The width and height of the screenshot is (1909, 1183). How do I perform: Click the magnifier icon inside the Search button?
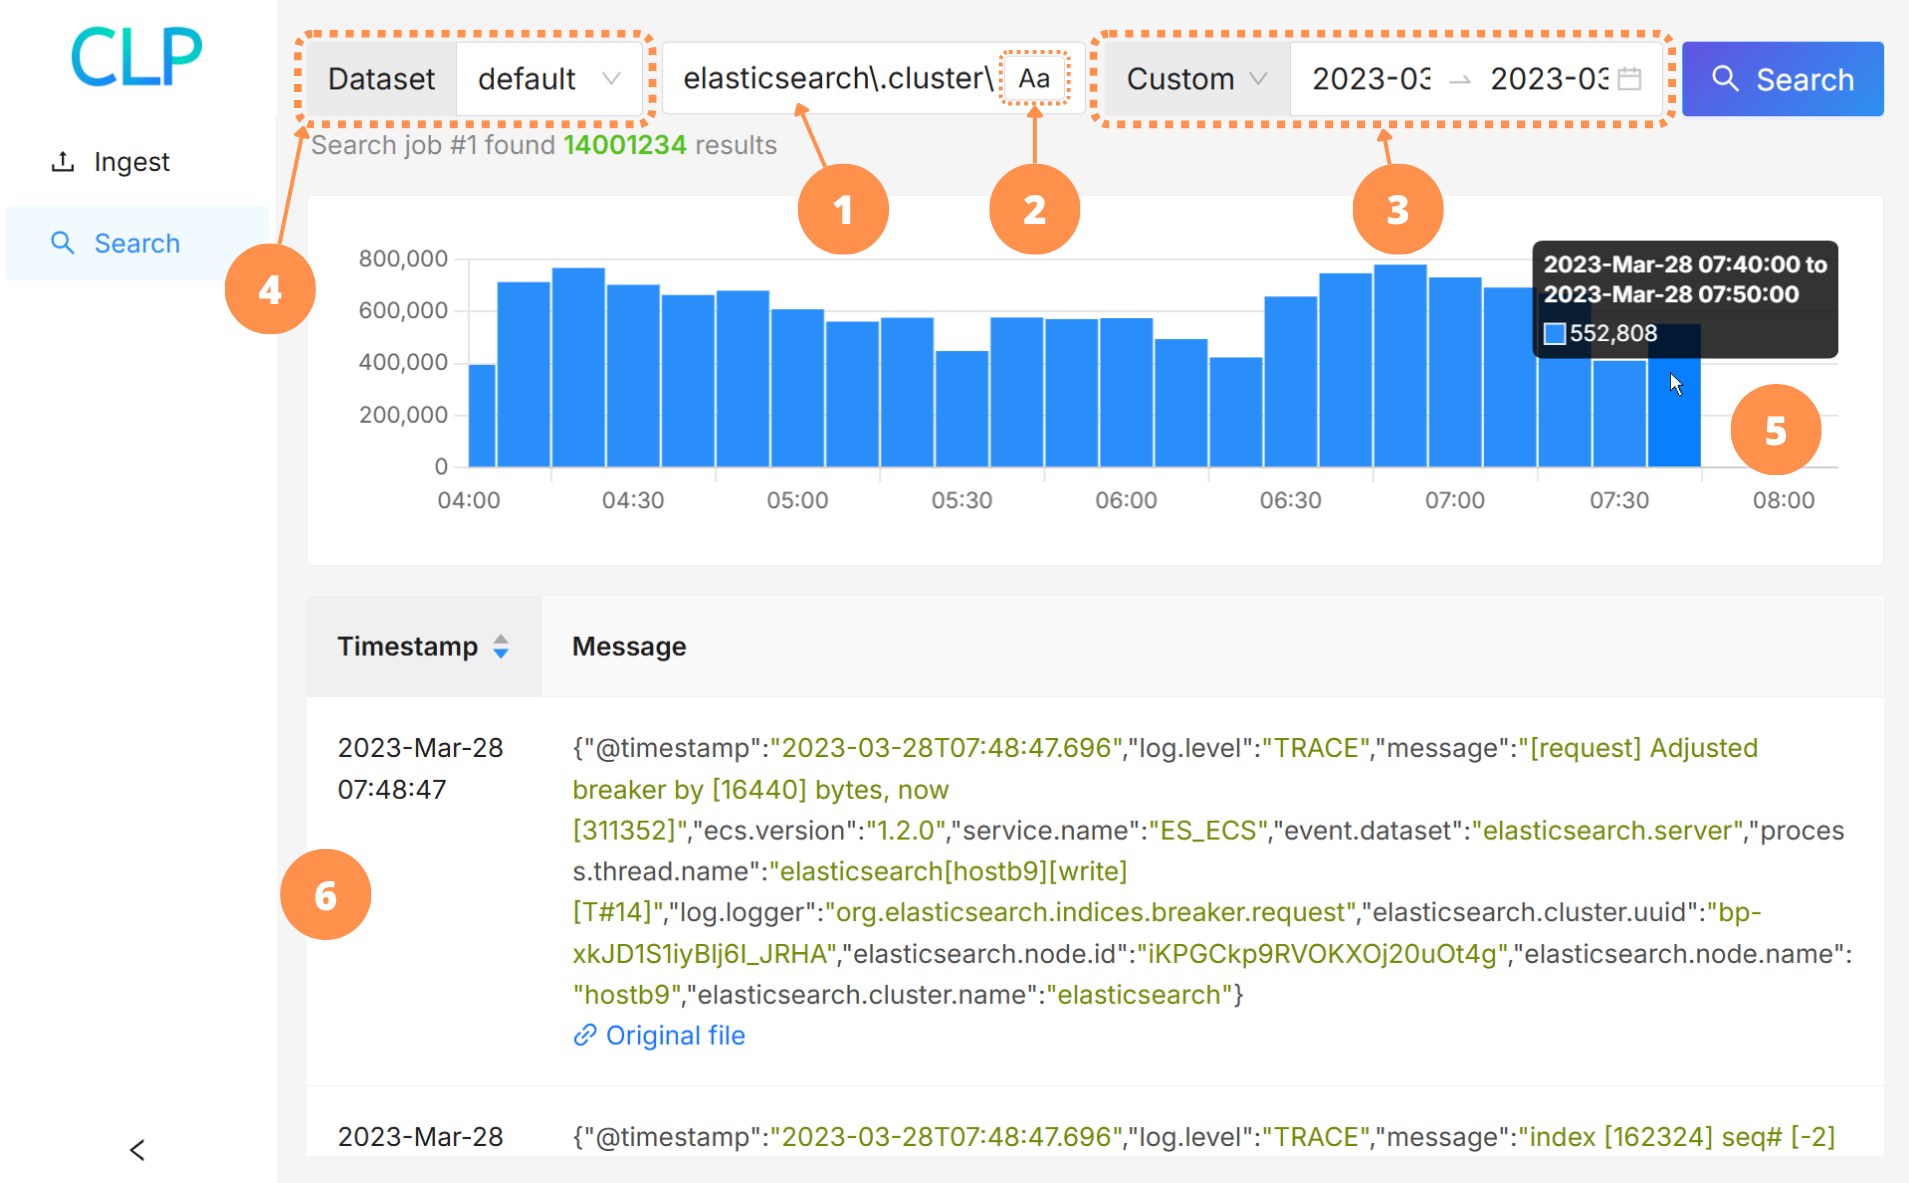click(x=1725, y=78)
